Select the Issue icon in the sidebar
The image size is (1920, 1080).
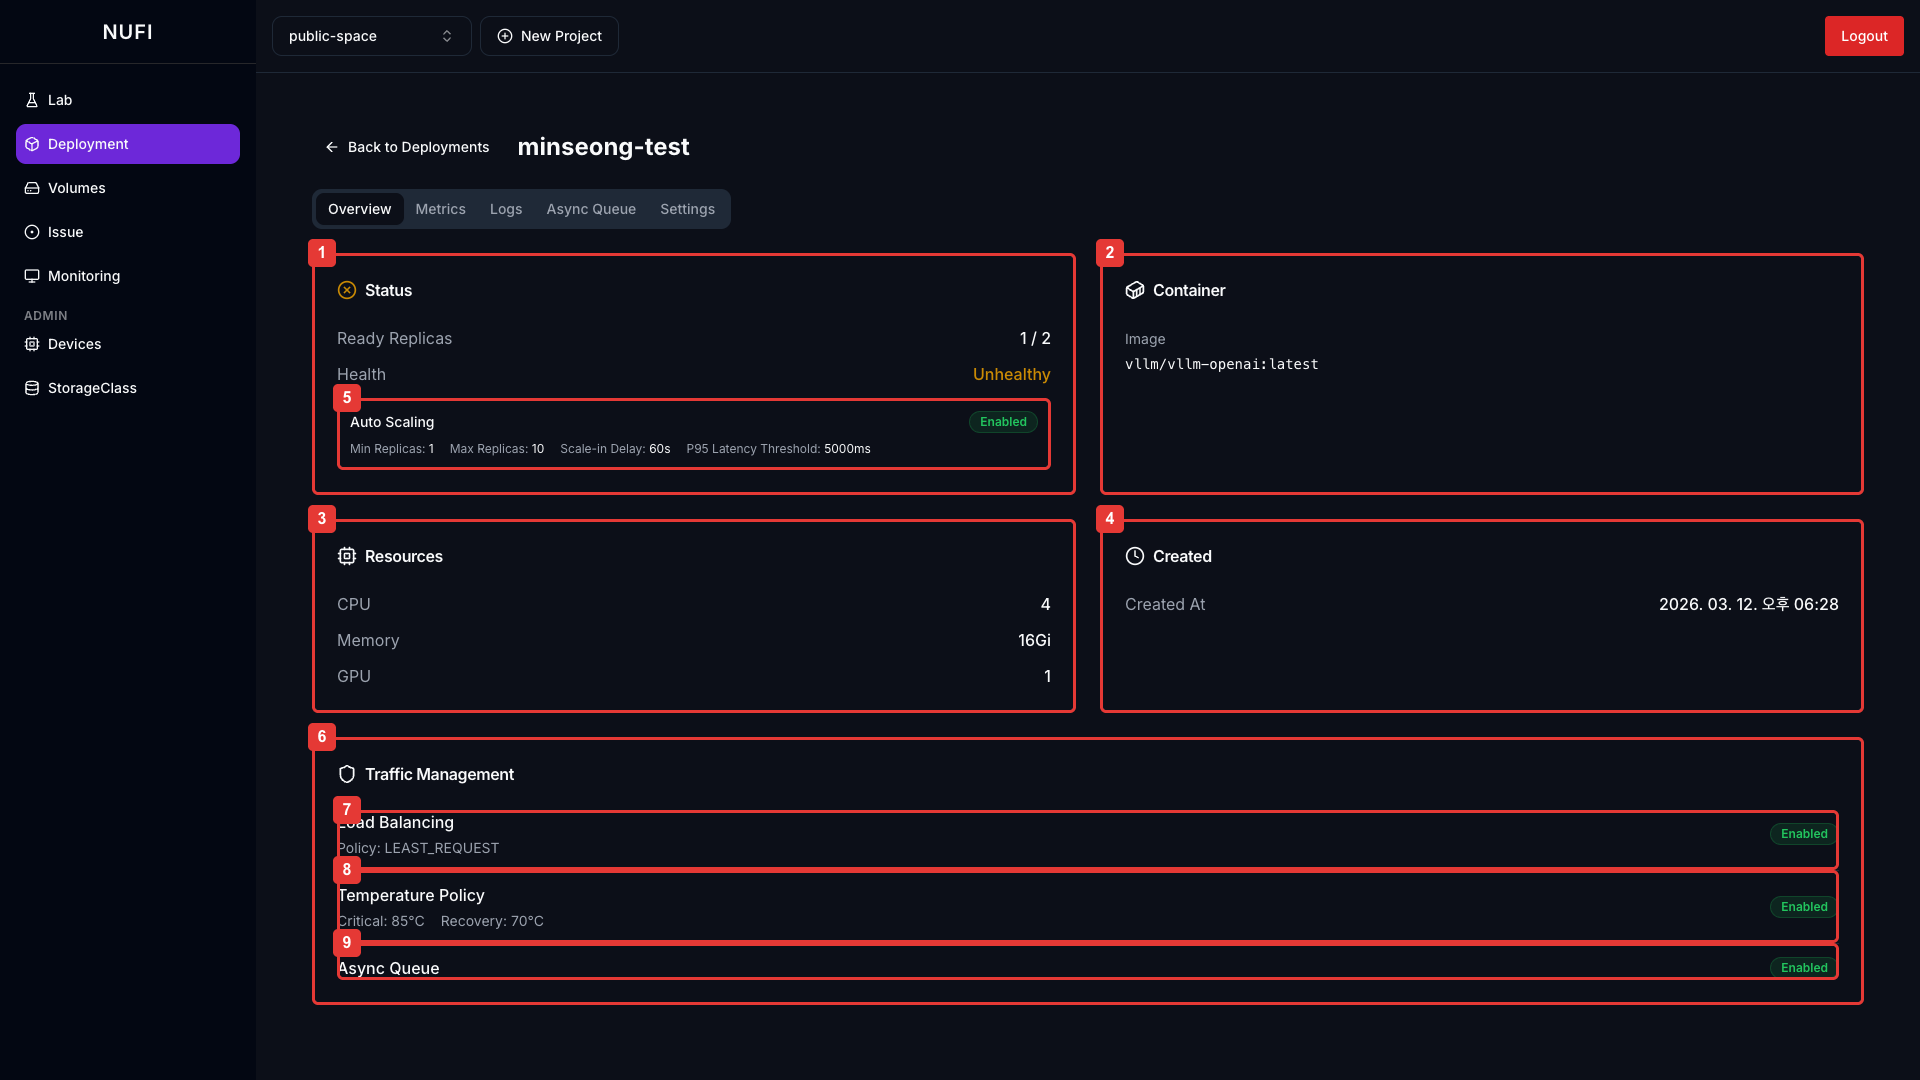(31, 231)
